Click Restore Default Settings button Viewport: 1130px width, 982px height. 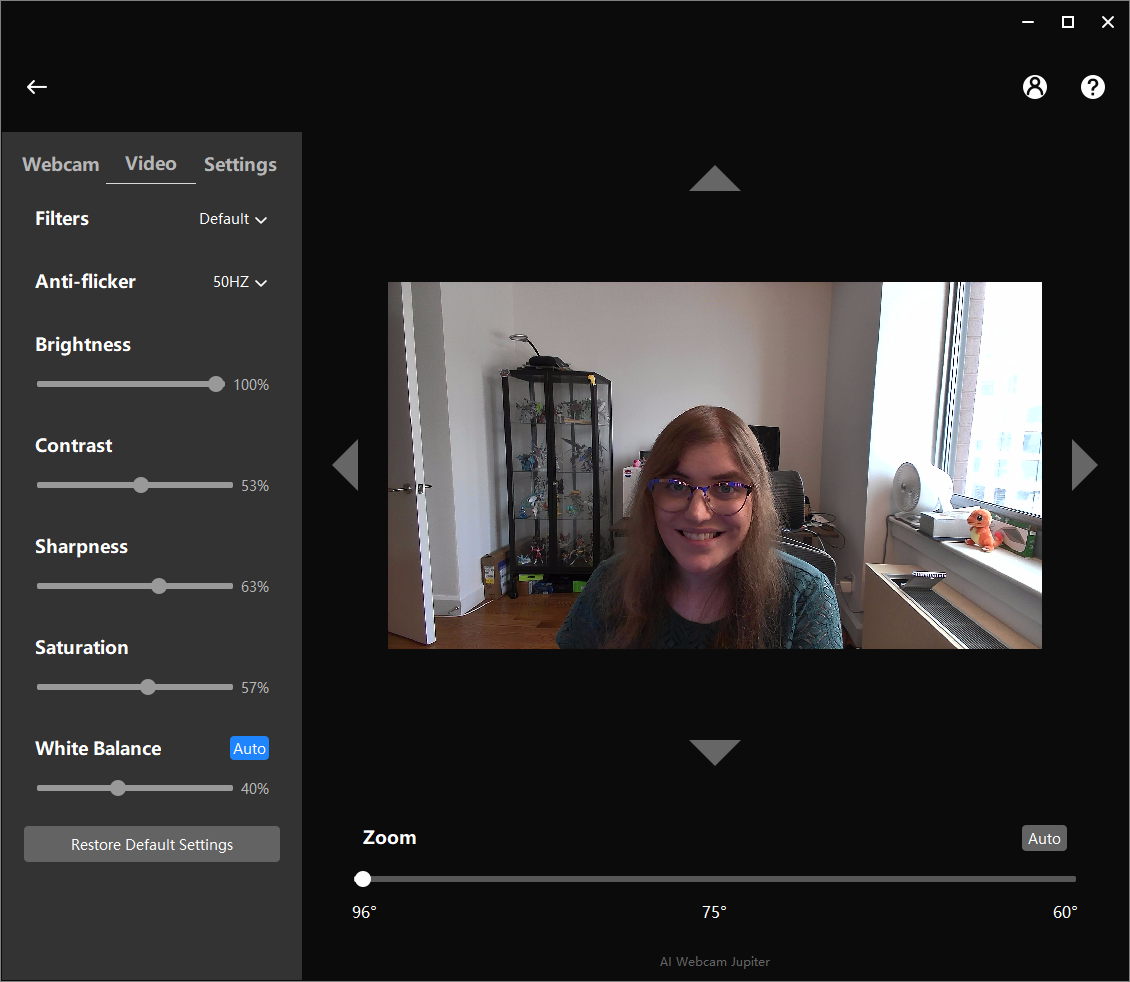[152, 844]
